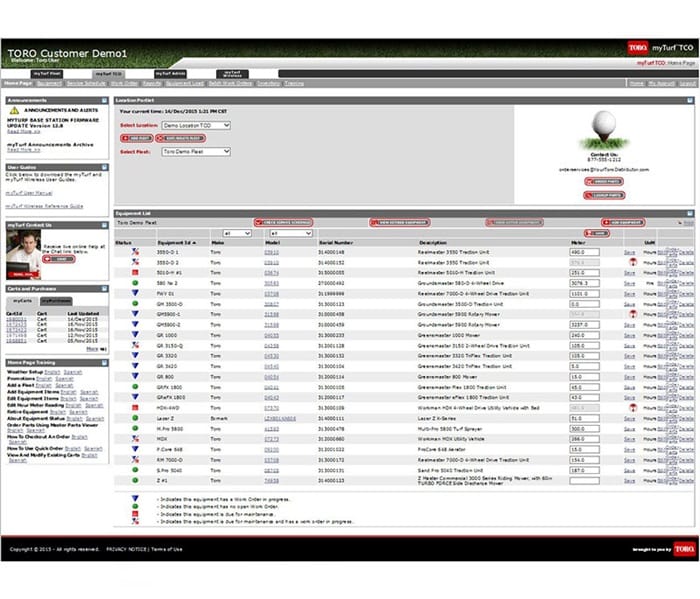Screen dimensions: 700x599
Task: Click red meter icon in HDX-4WD row
Action: (x=633, y=408)
